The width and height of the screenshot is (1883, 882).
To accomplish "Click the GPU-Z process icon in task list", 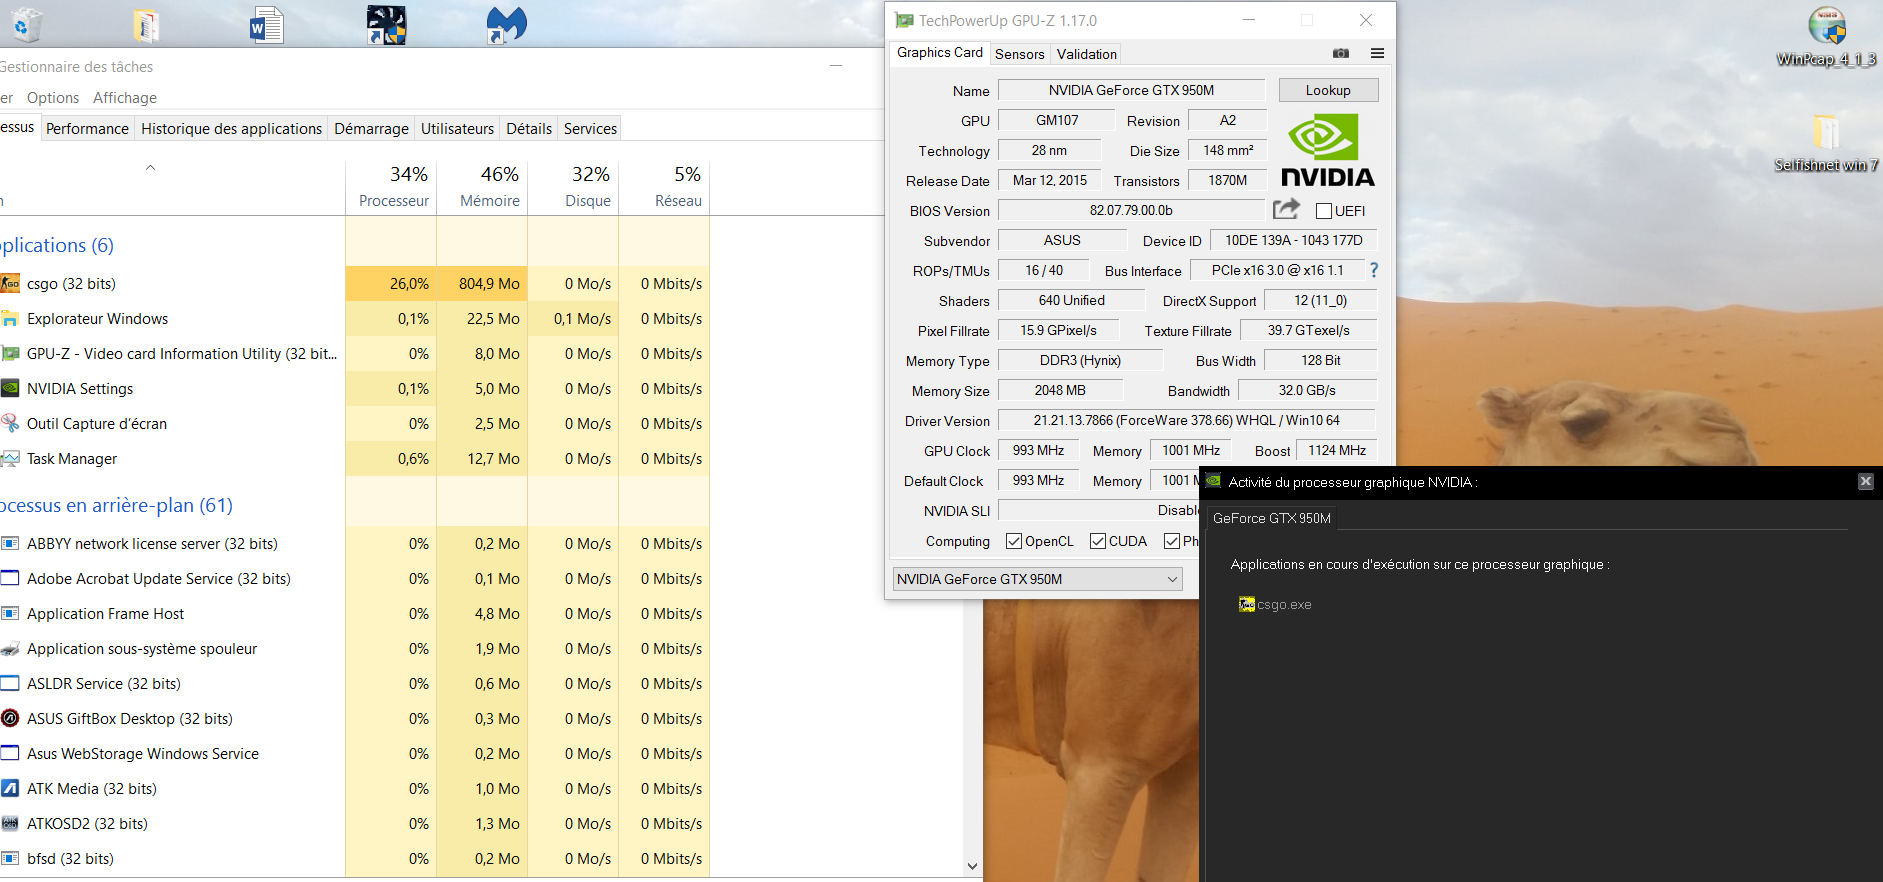I will point(10,353).
